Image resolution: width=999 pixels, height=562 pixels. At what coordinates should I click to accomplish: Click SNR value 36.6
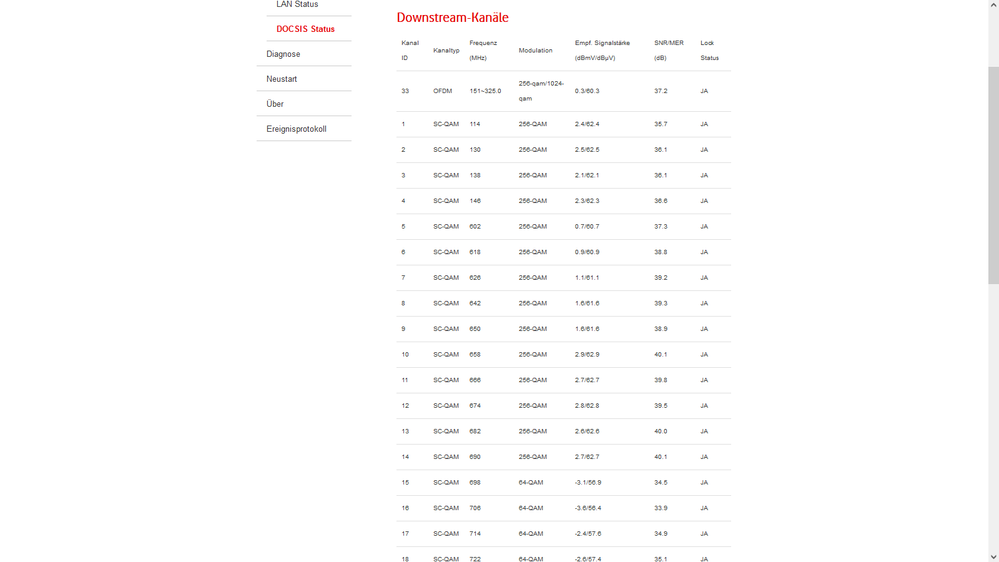click(661, 201)
